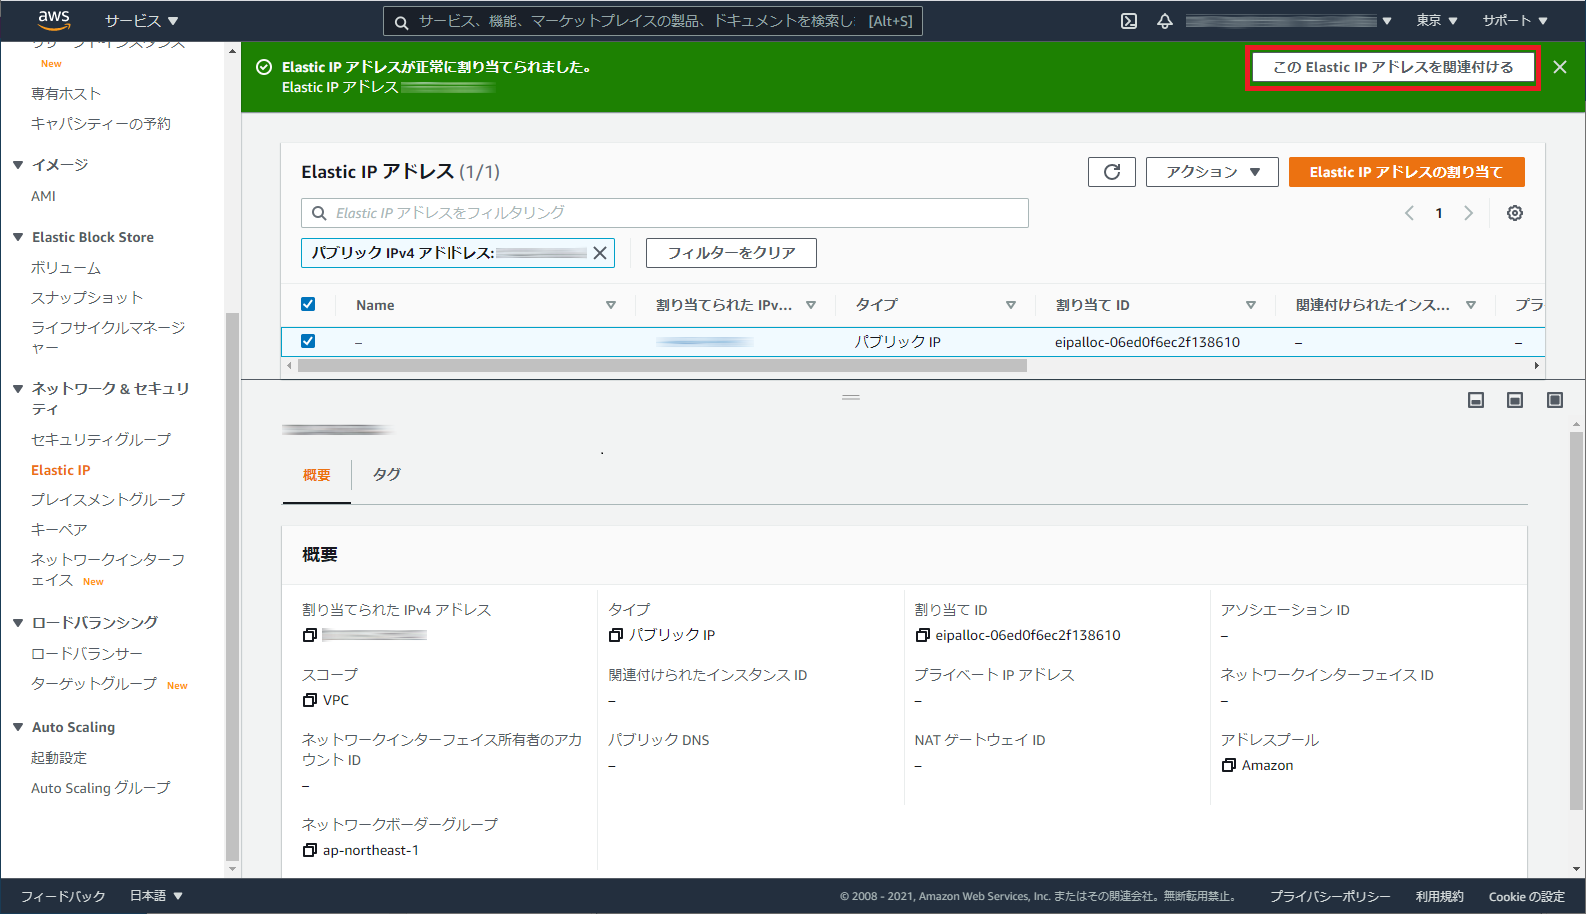Open the notifications bell

1165,21
